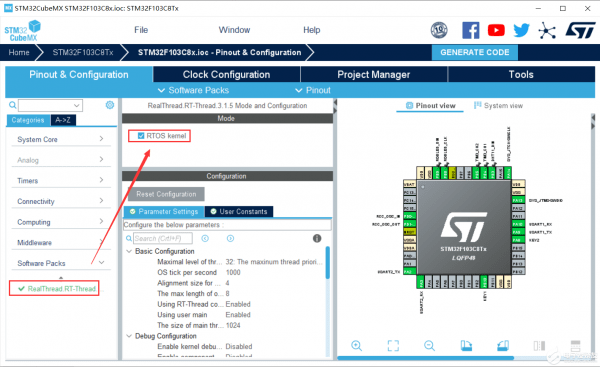Open the Facebook icon link
This screenshot has height=367, width=600.
click(x=471, y=30)
